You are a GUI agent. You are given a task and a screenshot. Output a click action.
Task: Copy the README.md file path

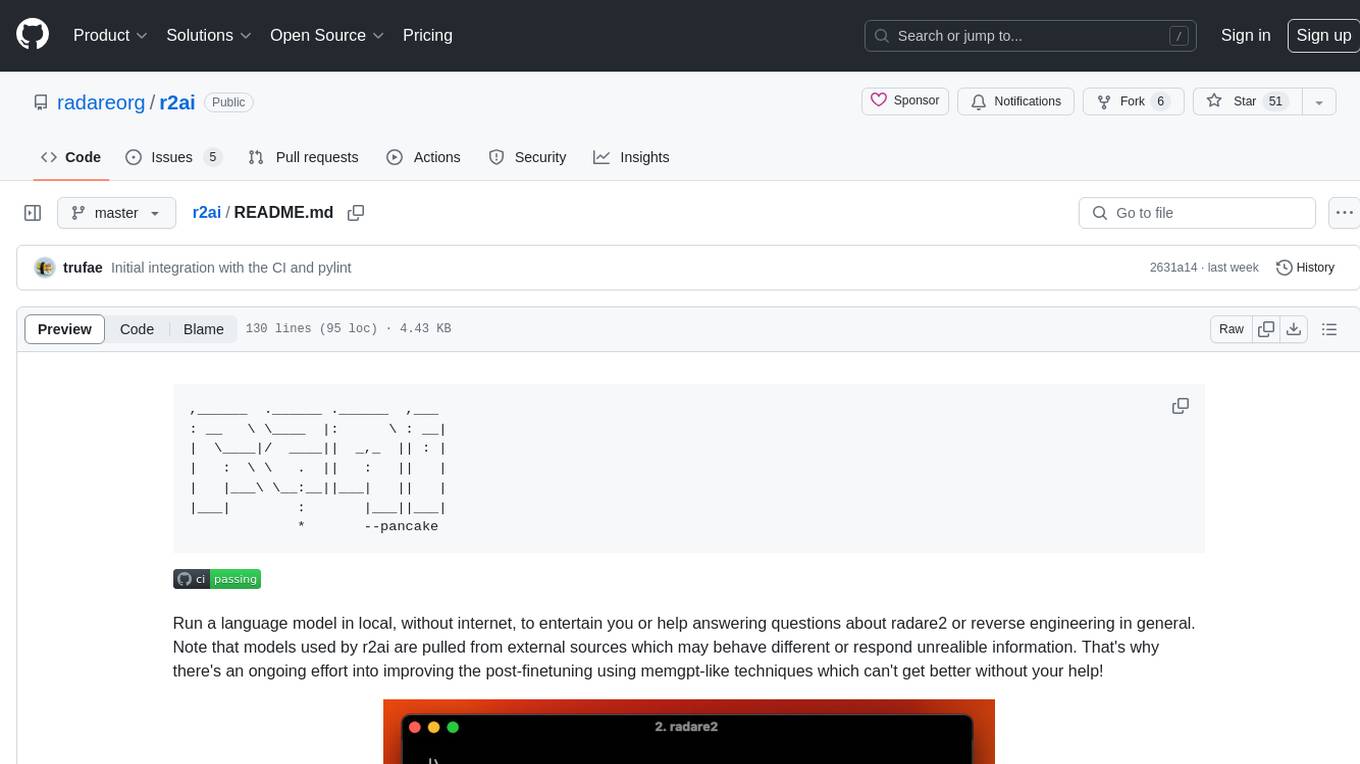[355, 213]
